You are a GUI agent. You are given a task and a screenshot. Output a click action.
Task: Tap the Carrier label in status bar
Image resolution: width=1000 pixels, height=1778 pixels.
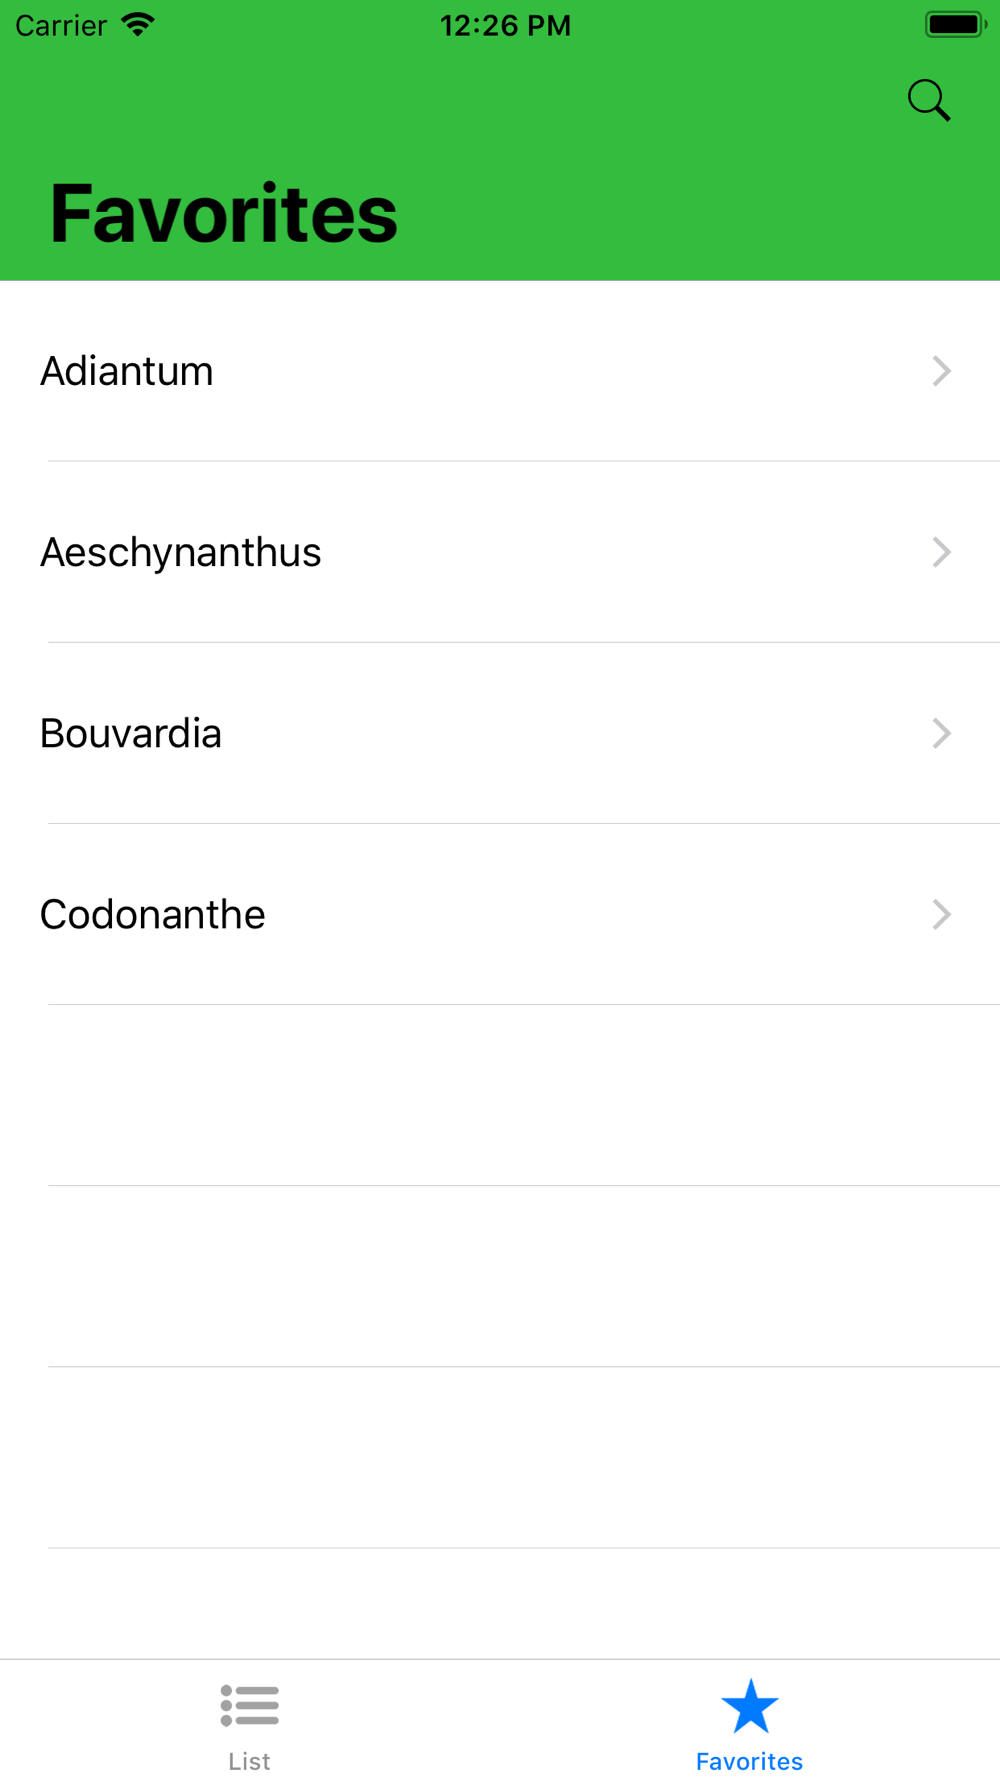click(x=61, y=25)
